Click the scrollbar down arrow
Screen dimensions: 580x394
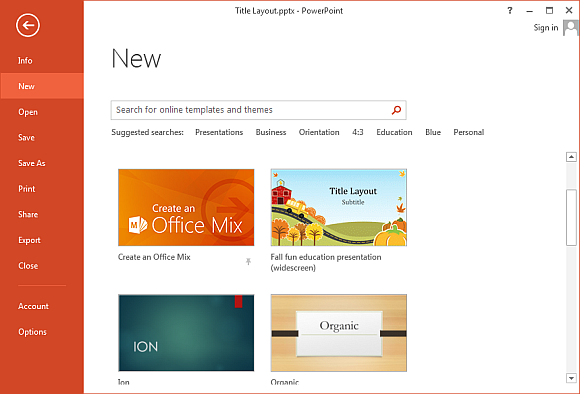(571, 378)
